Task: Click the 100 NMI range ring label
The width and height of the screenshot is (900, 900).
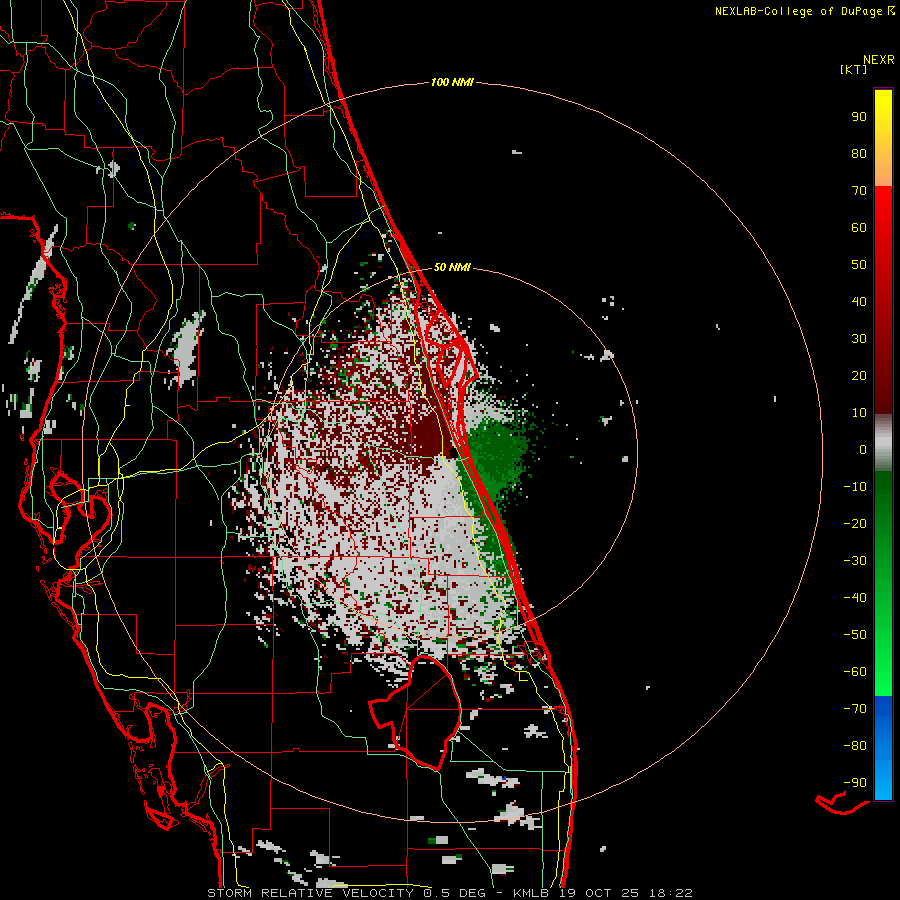Action: [452, 83]
